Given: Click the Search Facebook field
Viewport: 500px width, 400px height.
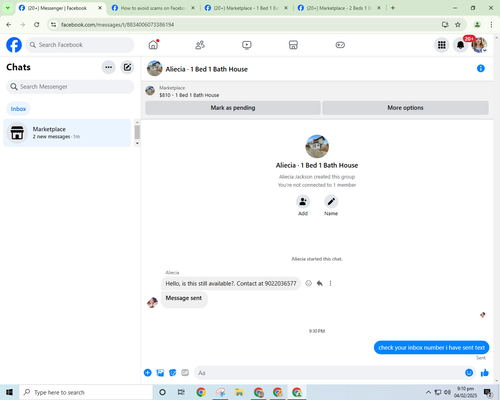Looking at the screenshot, I should click(x=80, y=45).
